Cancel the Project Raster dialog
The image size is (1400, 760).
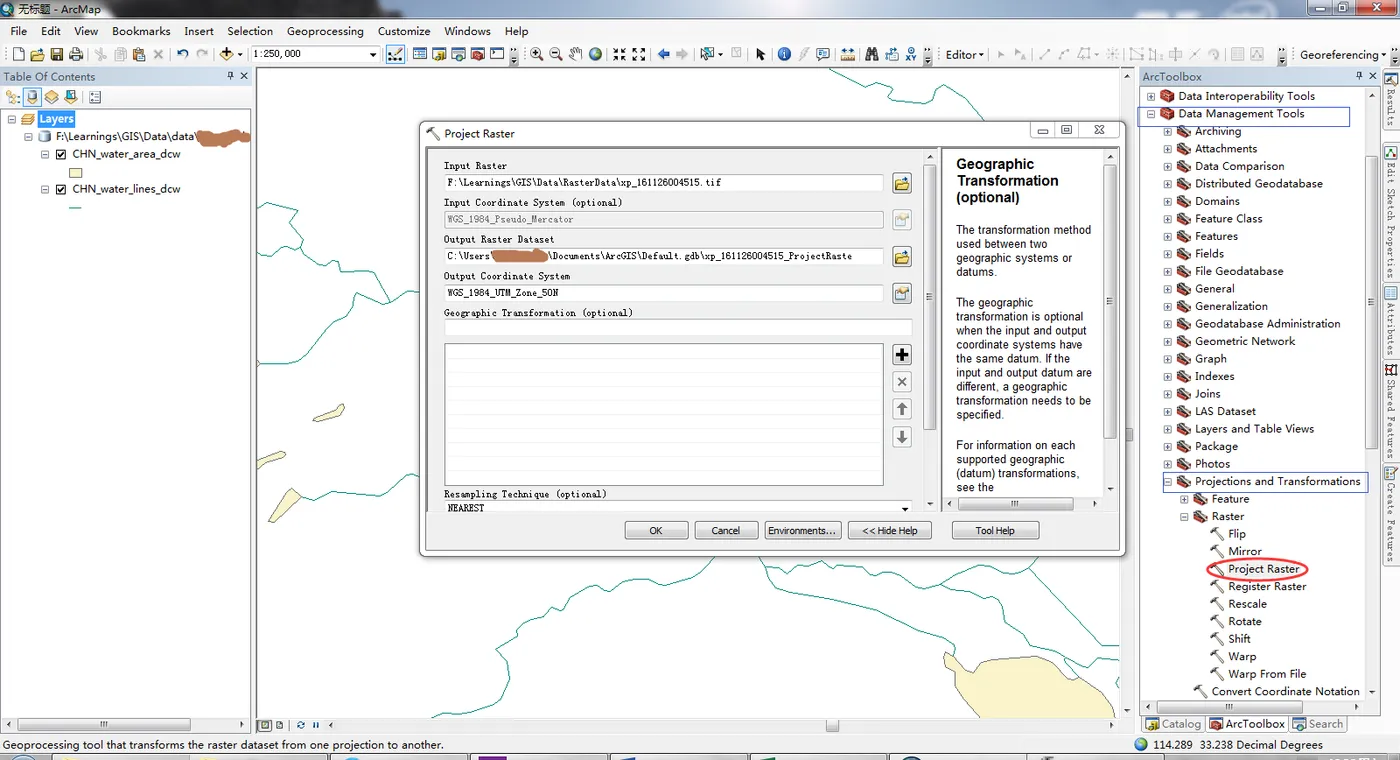pos(726,531)
